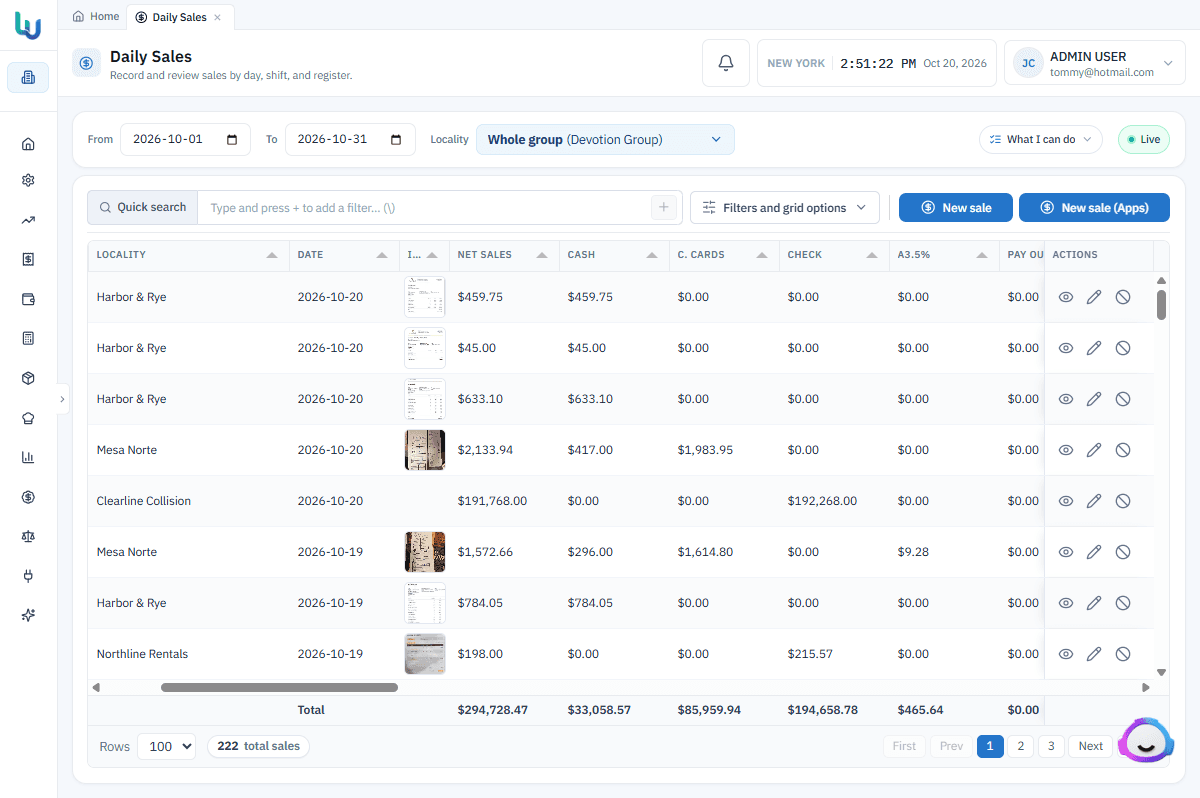This screenshot has height=798, width=1200.
Task: Void the Harbor & Rye $45.00 sale
Action: 1123,348
